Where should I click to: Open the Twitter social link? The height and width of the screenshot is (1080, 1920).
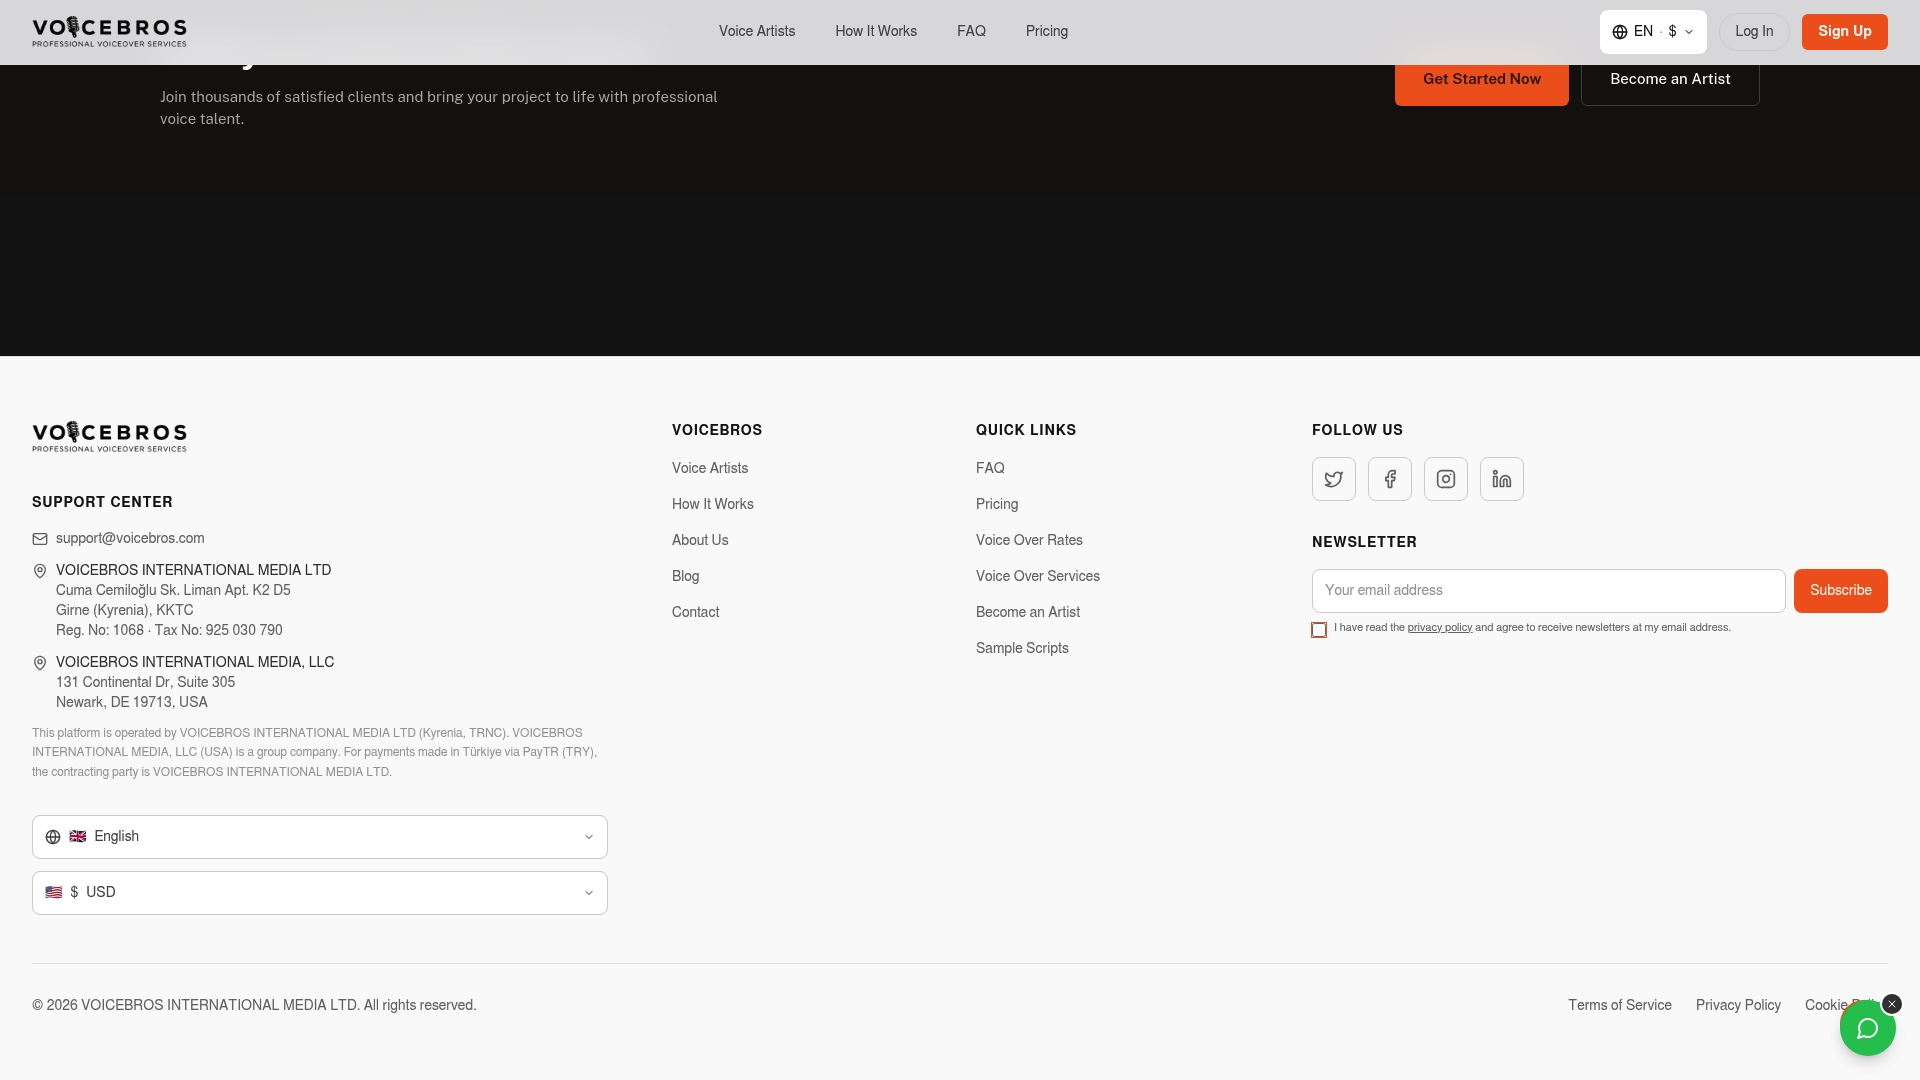[x=1334, y=479]
